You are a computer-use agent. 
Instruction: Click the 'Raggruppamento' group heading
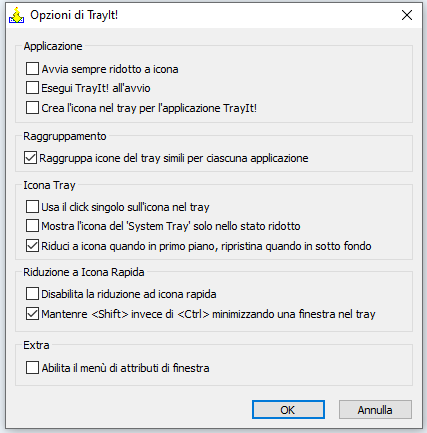click(65, 136)
